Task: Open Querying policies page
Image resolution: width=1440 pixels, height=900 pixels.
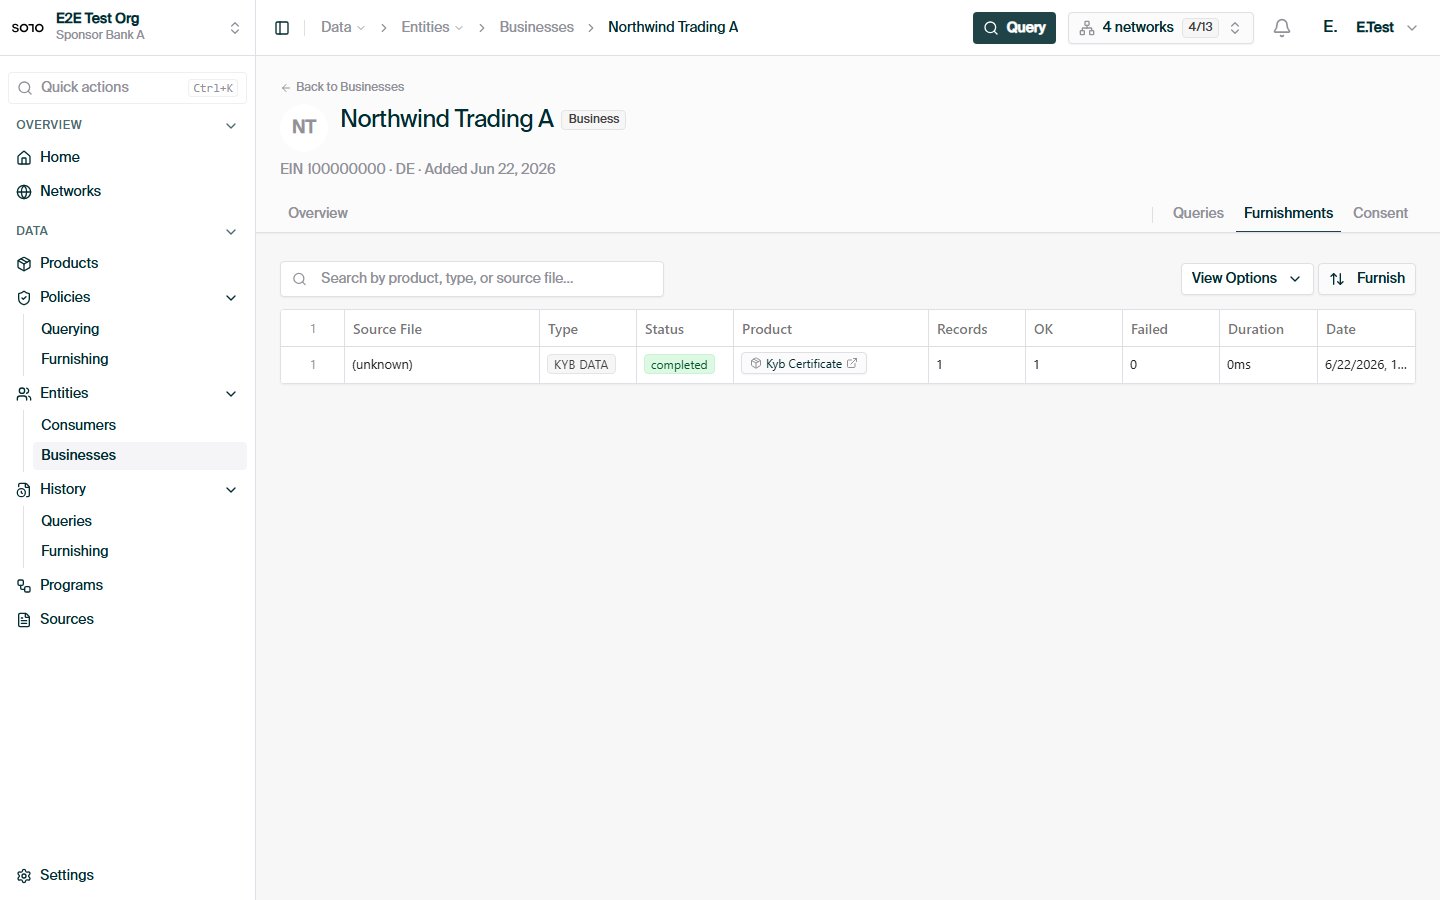Action: (x=70, y=329)
